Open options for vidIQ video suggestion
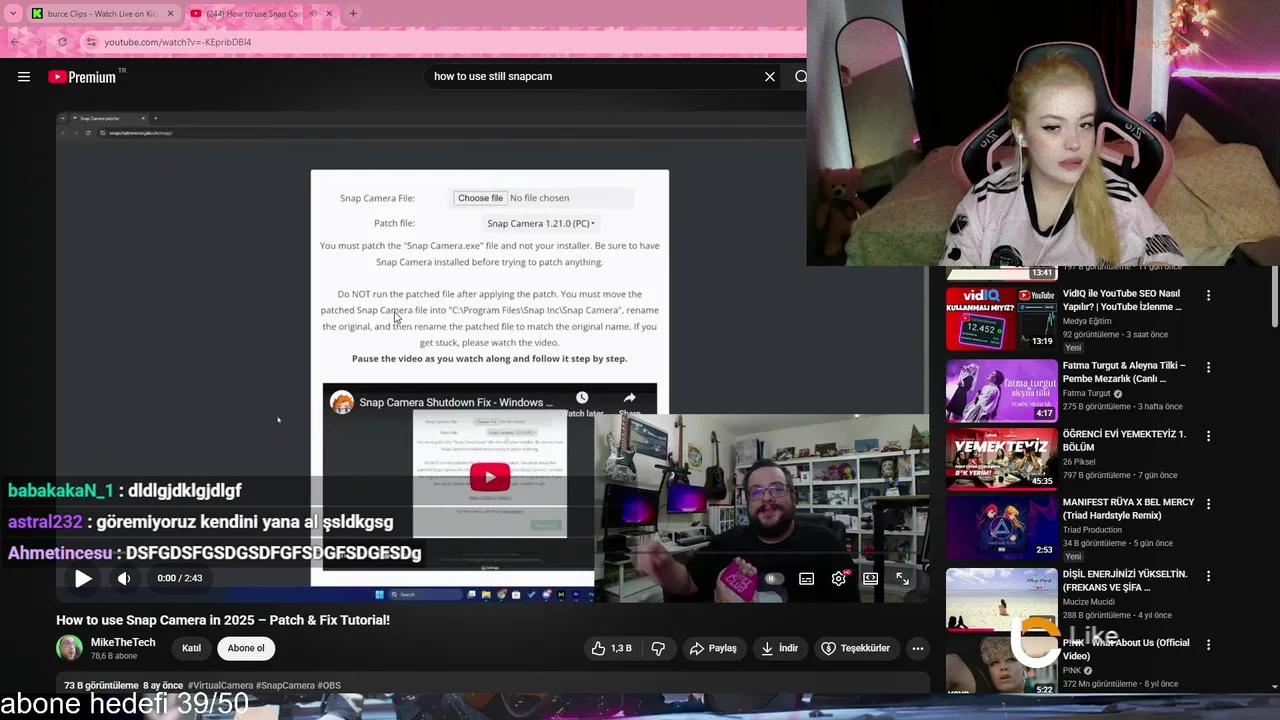Viewport: 1280px width, 720px height. [1208, 296]
